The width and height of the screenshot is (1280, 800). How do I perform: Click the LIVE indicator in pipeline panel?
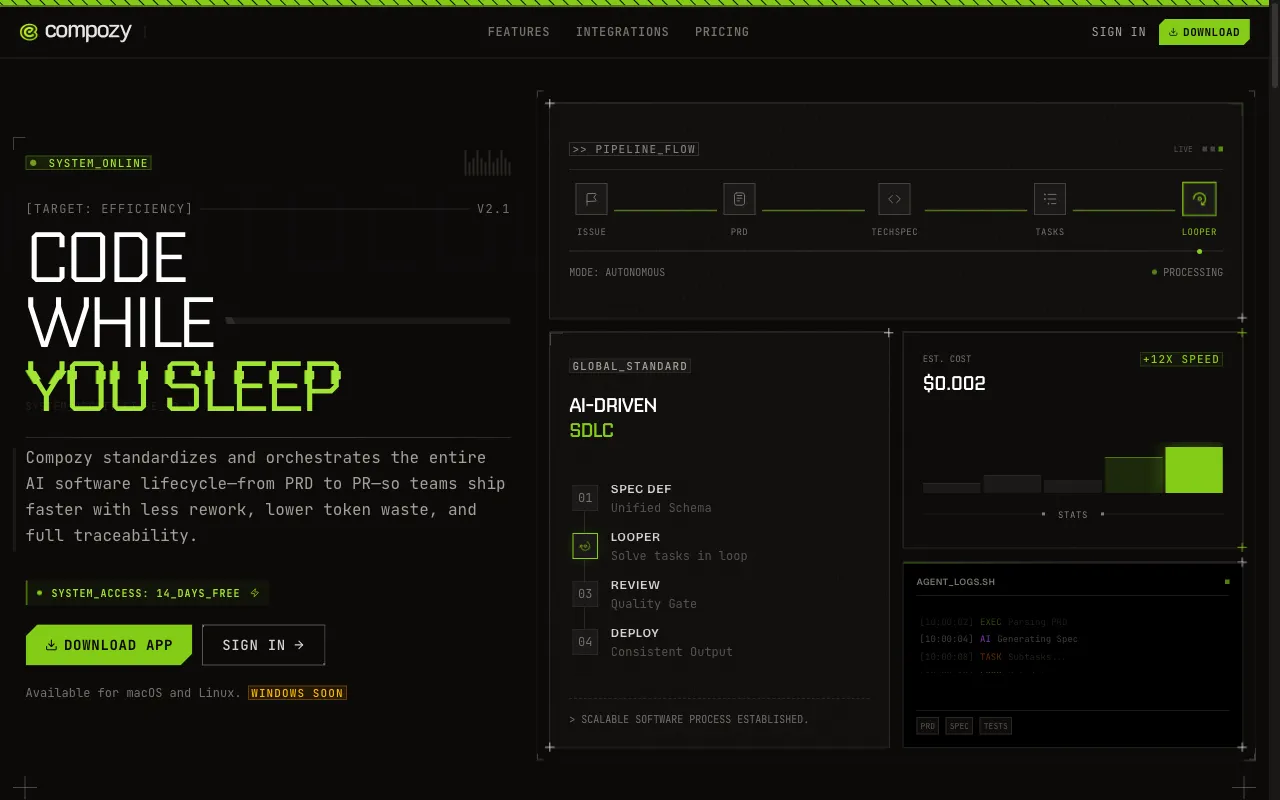(1198, 149)
